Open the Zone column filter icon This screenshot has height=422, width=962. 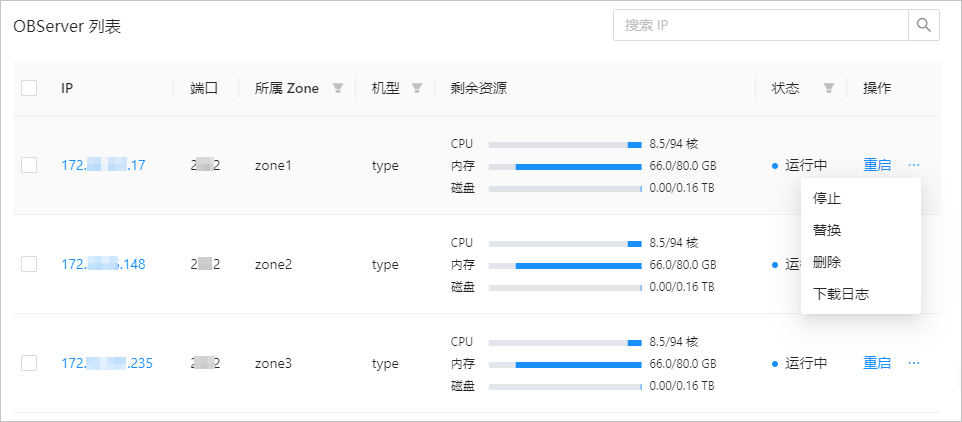(x=337, y=88)
